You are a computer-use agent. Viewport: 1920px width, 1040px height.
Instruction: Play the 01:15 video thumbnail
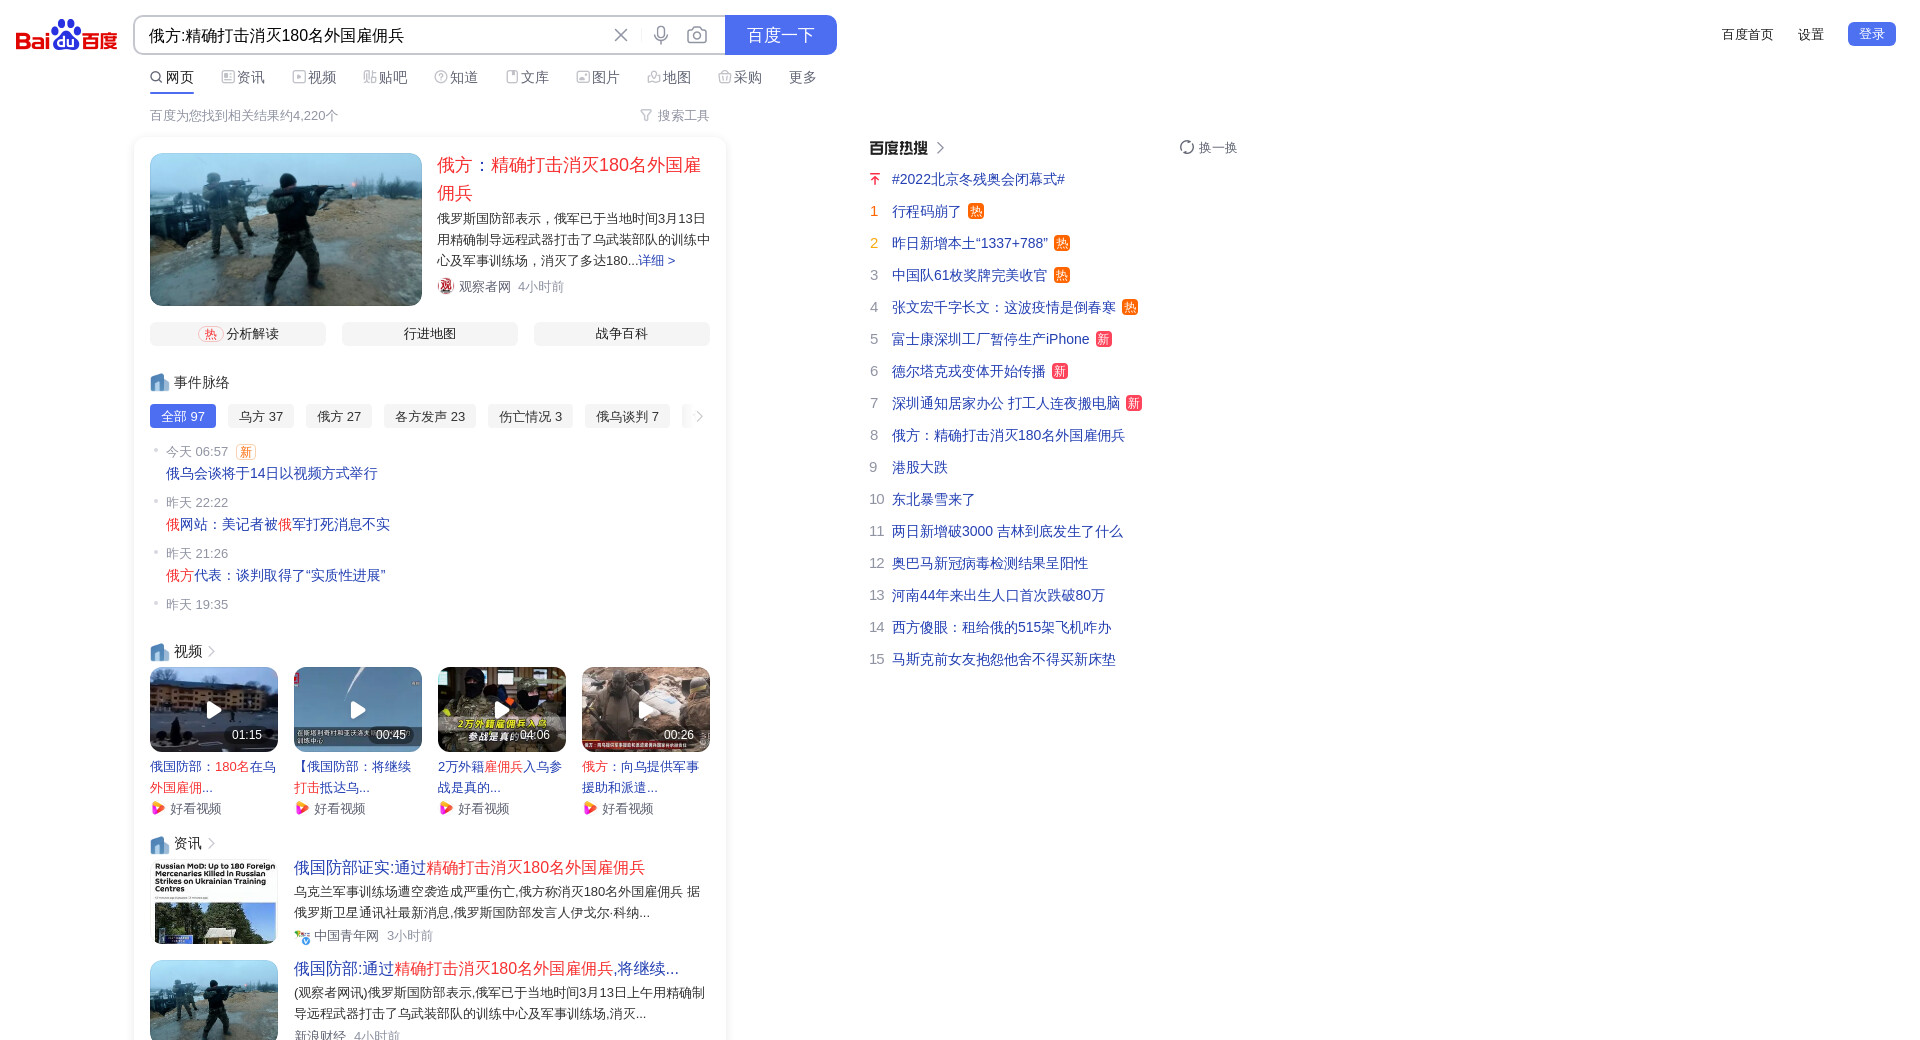(x=214, y=709)
